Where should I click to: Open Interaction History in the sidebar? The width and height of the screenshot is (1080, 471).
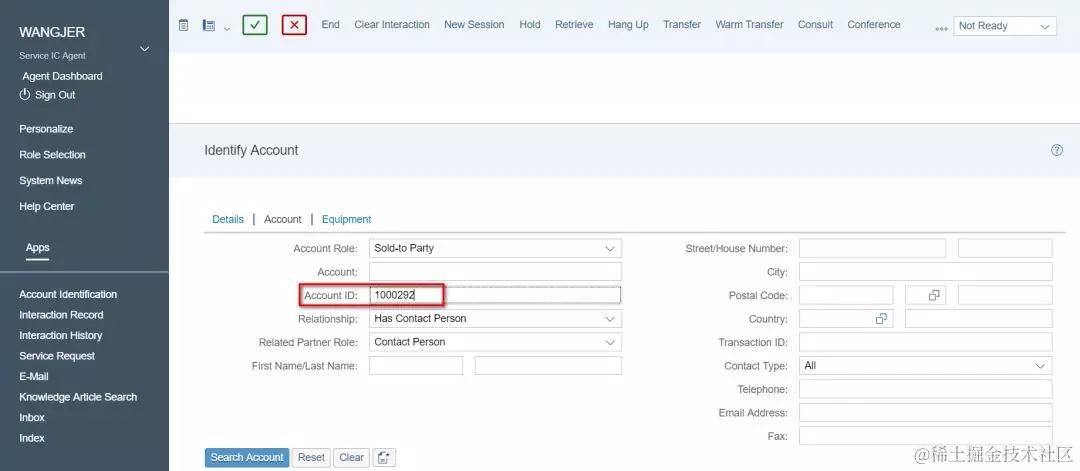tap(61, 335)
